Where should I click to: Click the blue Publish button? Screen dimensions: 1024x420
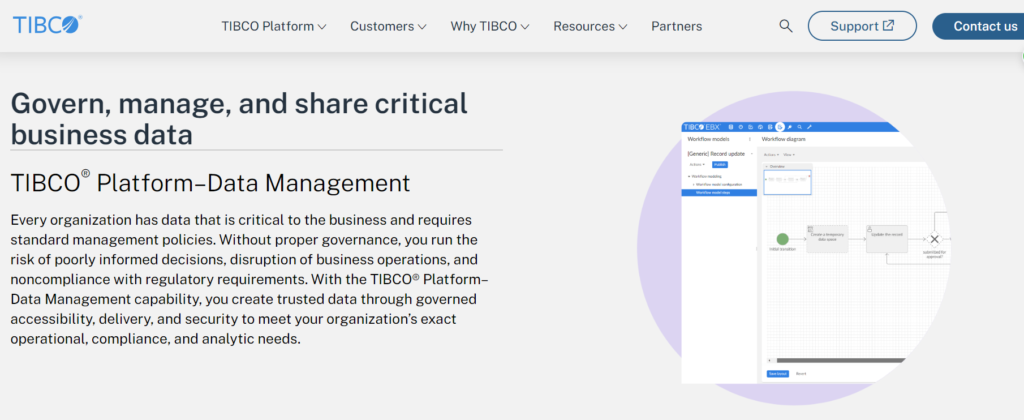coord(720,165)
